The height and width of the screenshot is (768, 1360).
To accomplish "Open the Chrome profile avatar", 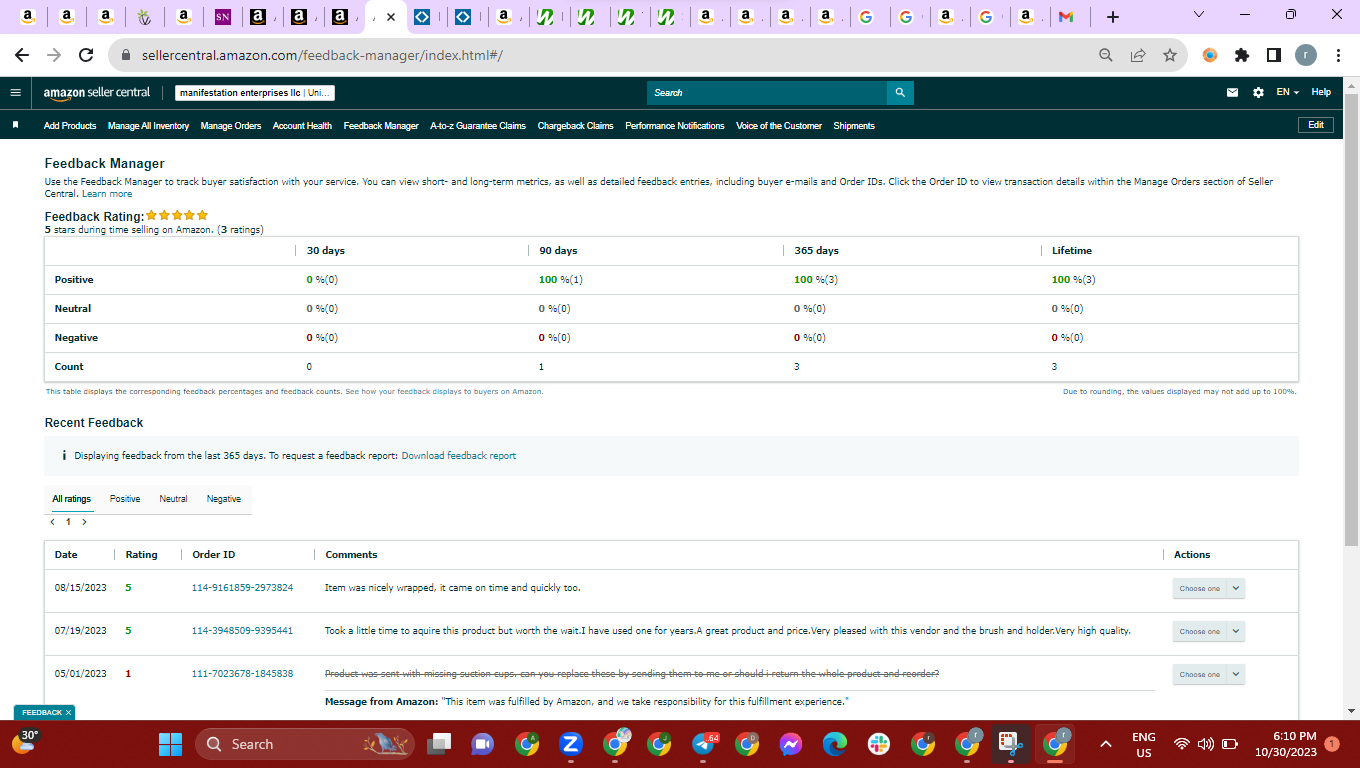I will 1306,55.
